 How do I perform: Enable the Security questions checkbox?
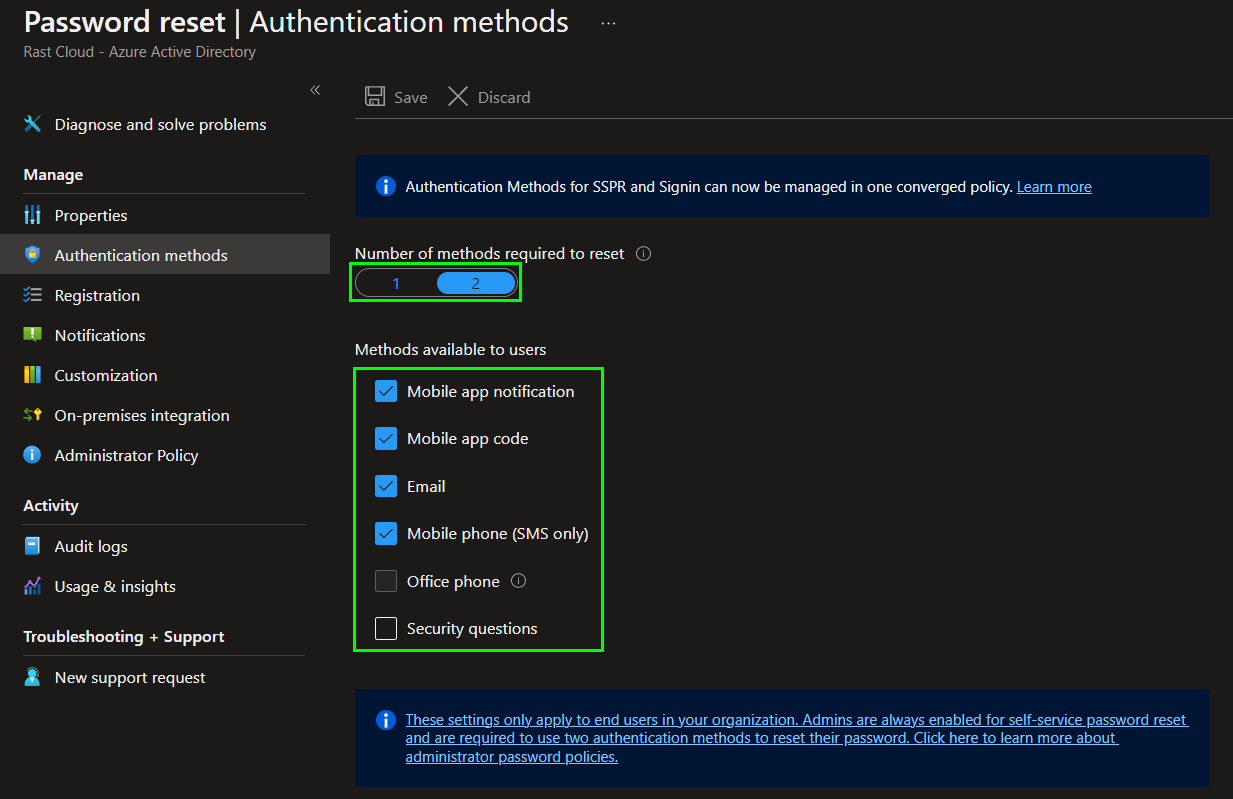(386, 628)
